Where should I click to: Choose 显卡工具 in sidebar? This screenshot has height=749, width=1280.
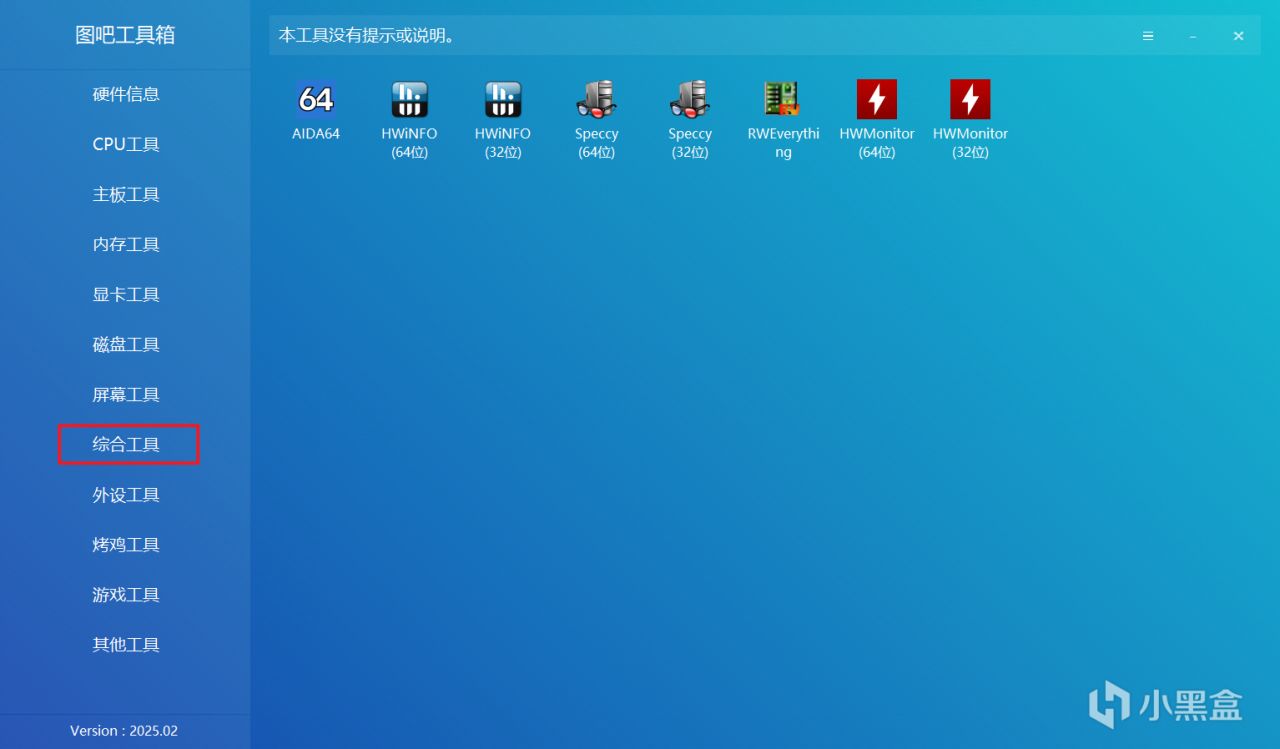pyautogui.click(x=126, y=294)
